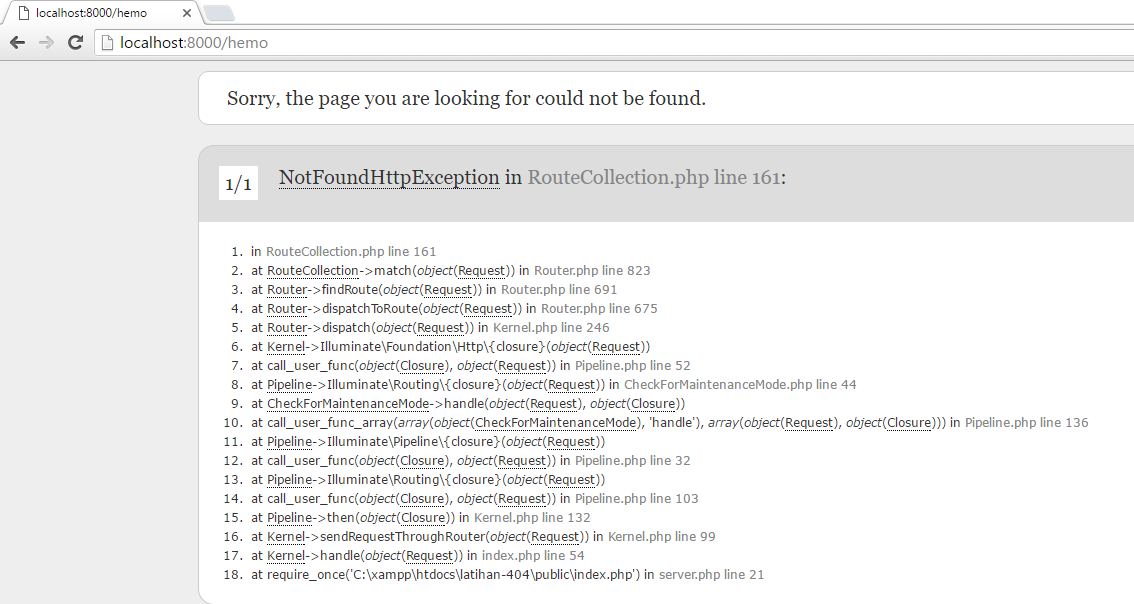Click RouteCollection in the match() stack entry
The height and width of the screenshot is (604, 1134).
click(312, 271)
